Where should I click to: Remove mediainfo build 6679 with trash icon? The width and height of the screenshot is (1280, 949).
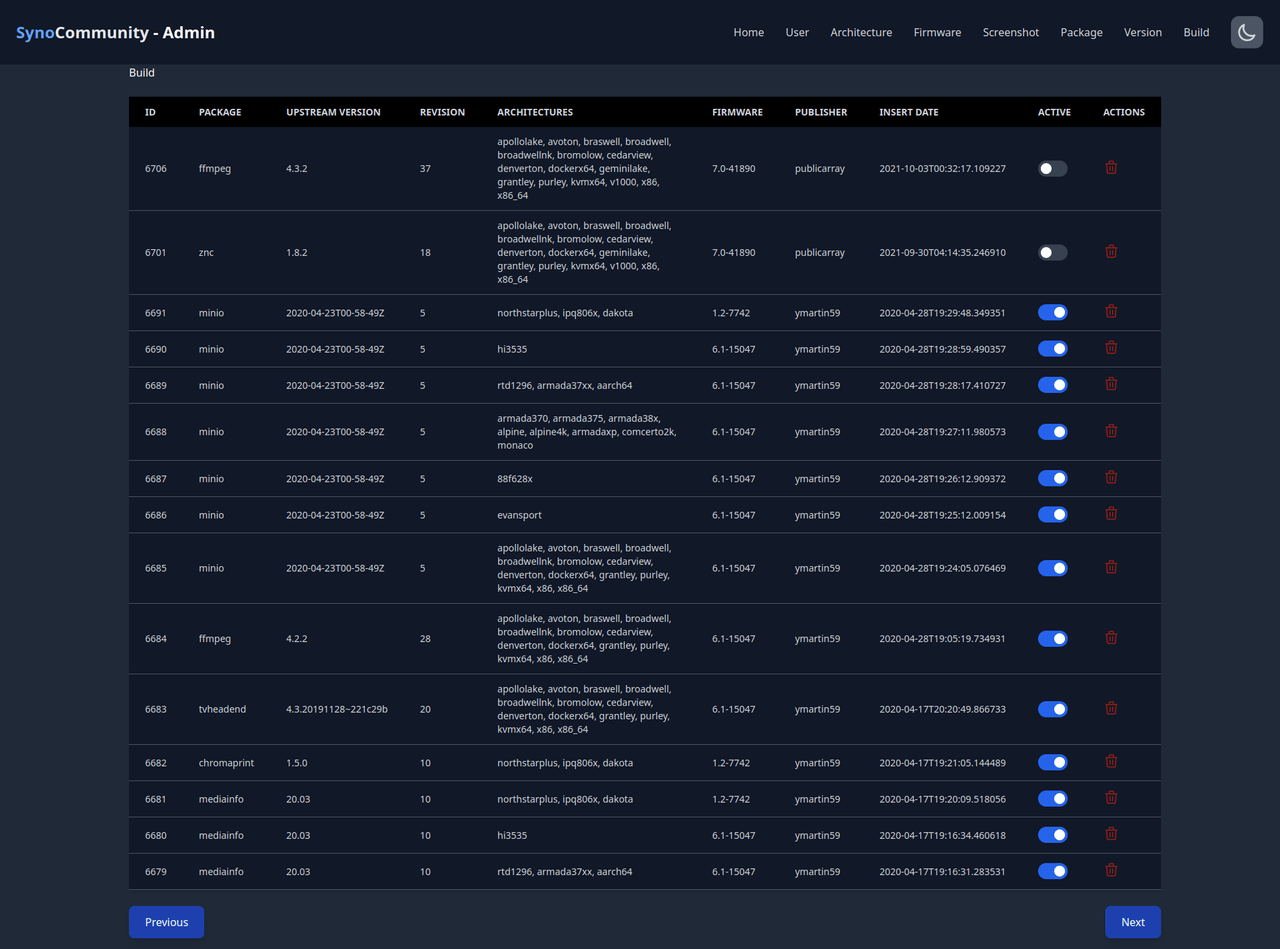(1111, 871)
